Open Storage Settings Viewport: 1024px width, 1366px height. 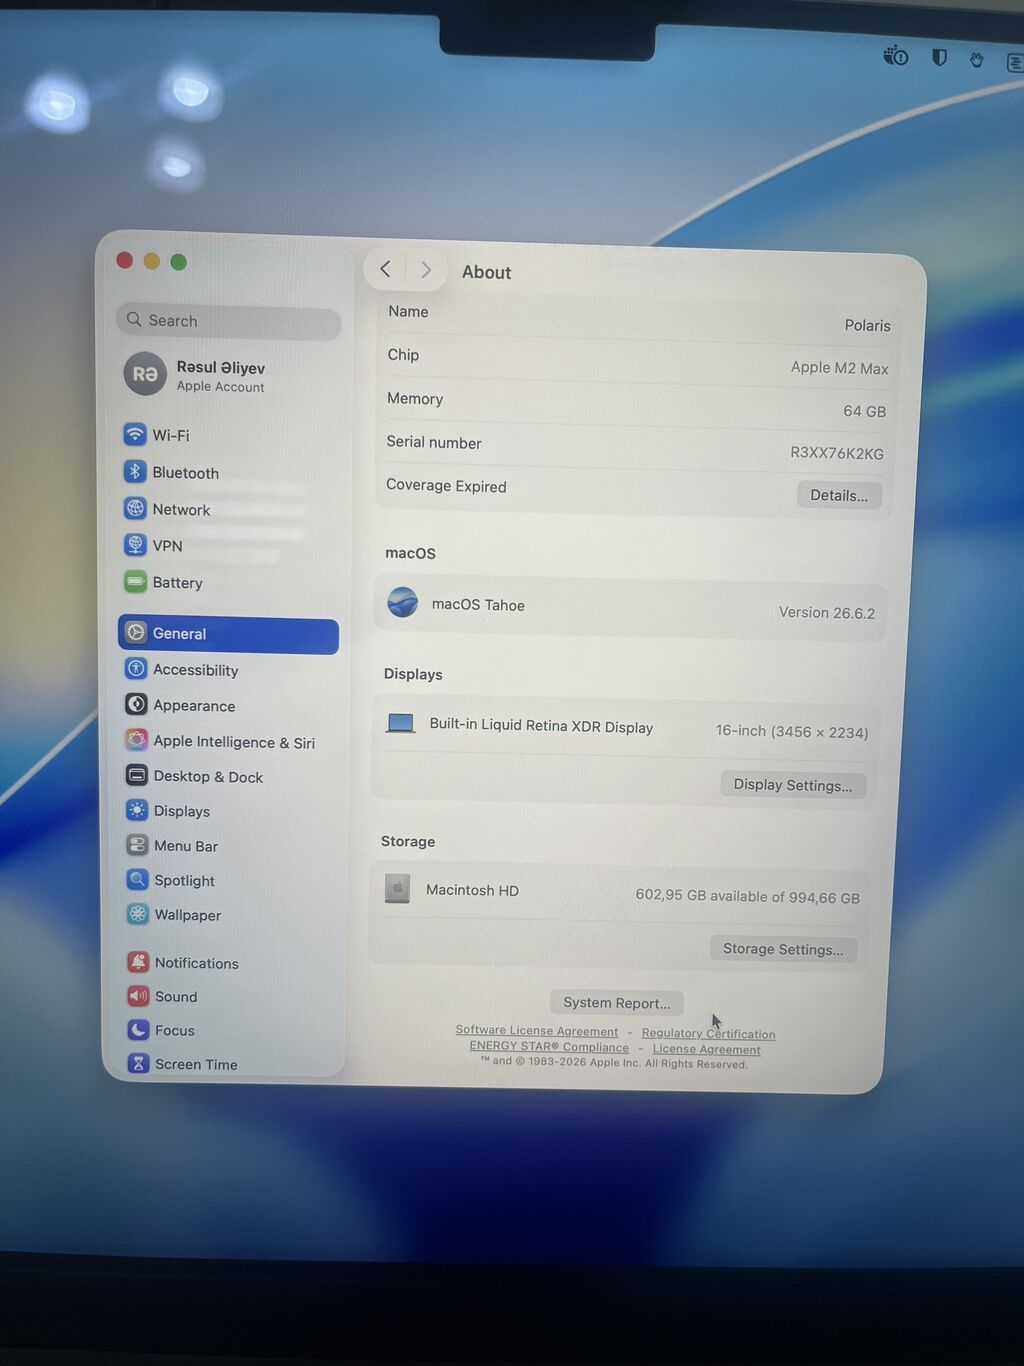[783, 949]
